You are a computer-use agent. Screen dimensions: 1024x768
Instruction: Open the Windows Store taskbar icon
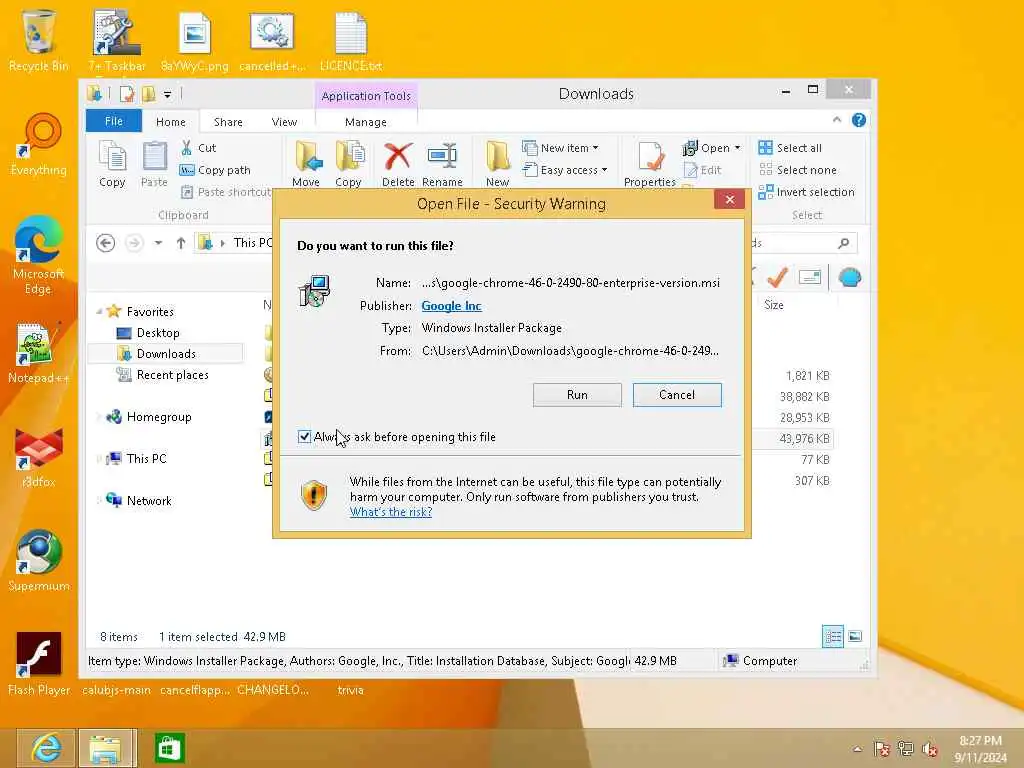click(169, 748)
